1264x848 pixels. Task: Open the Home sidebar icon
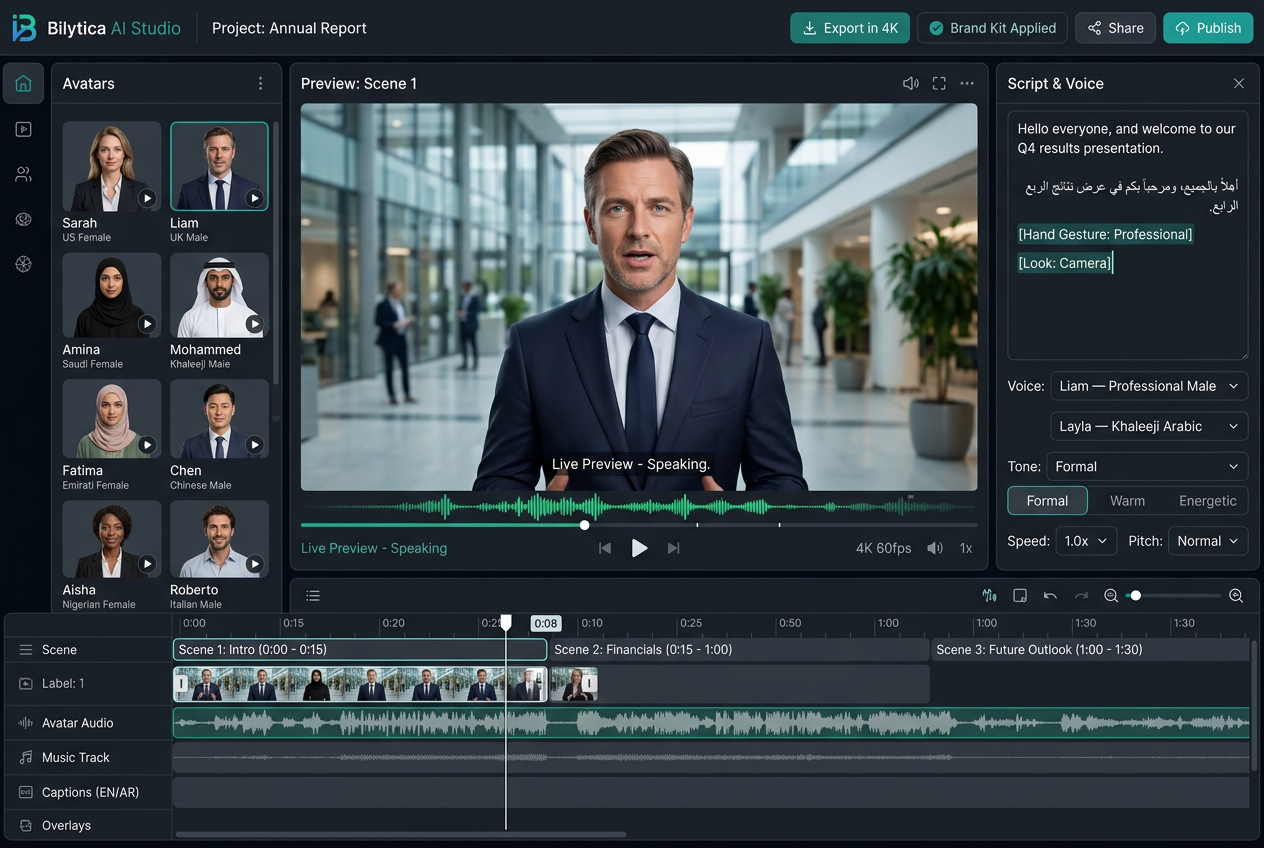[x=23, y=84]
